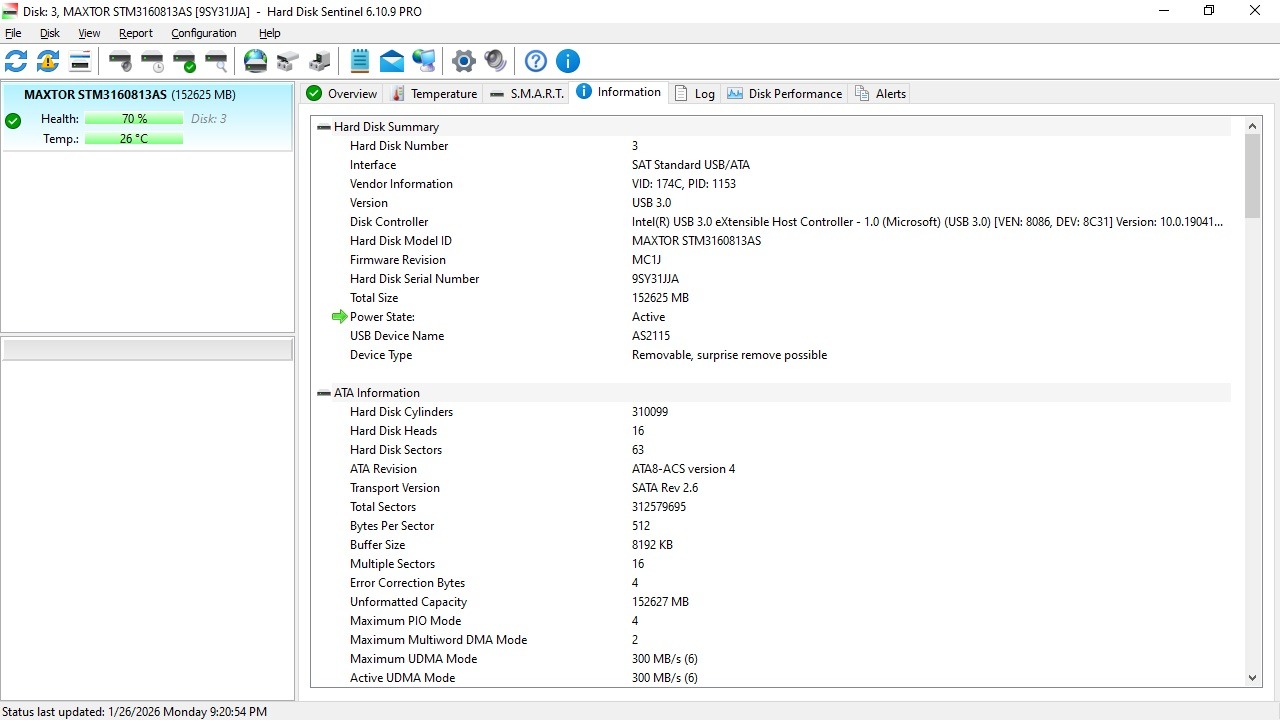The image size is (1280, 726).
Task: Collapse the Hard Disk Summary section
Action: [323, 127]
